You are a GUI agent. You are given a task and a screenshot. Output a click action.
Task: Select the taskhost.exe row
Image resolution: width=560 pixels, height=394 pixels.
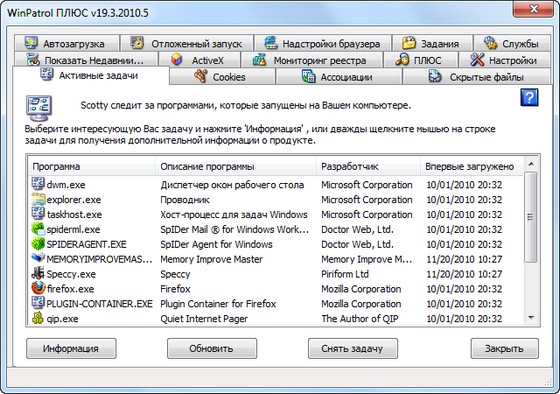pos(275,214)
